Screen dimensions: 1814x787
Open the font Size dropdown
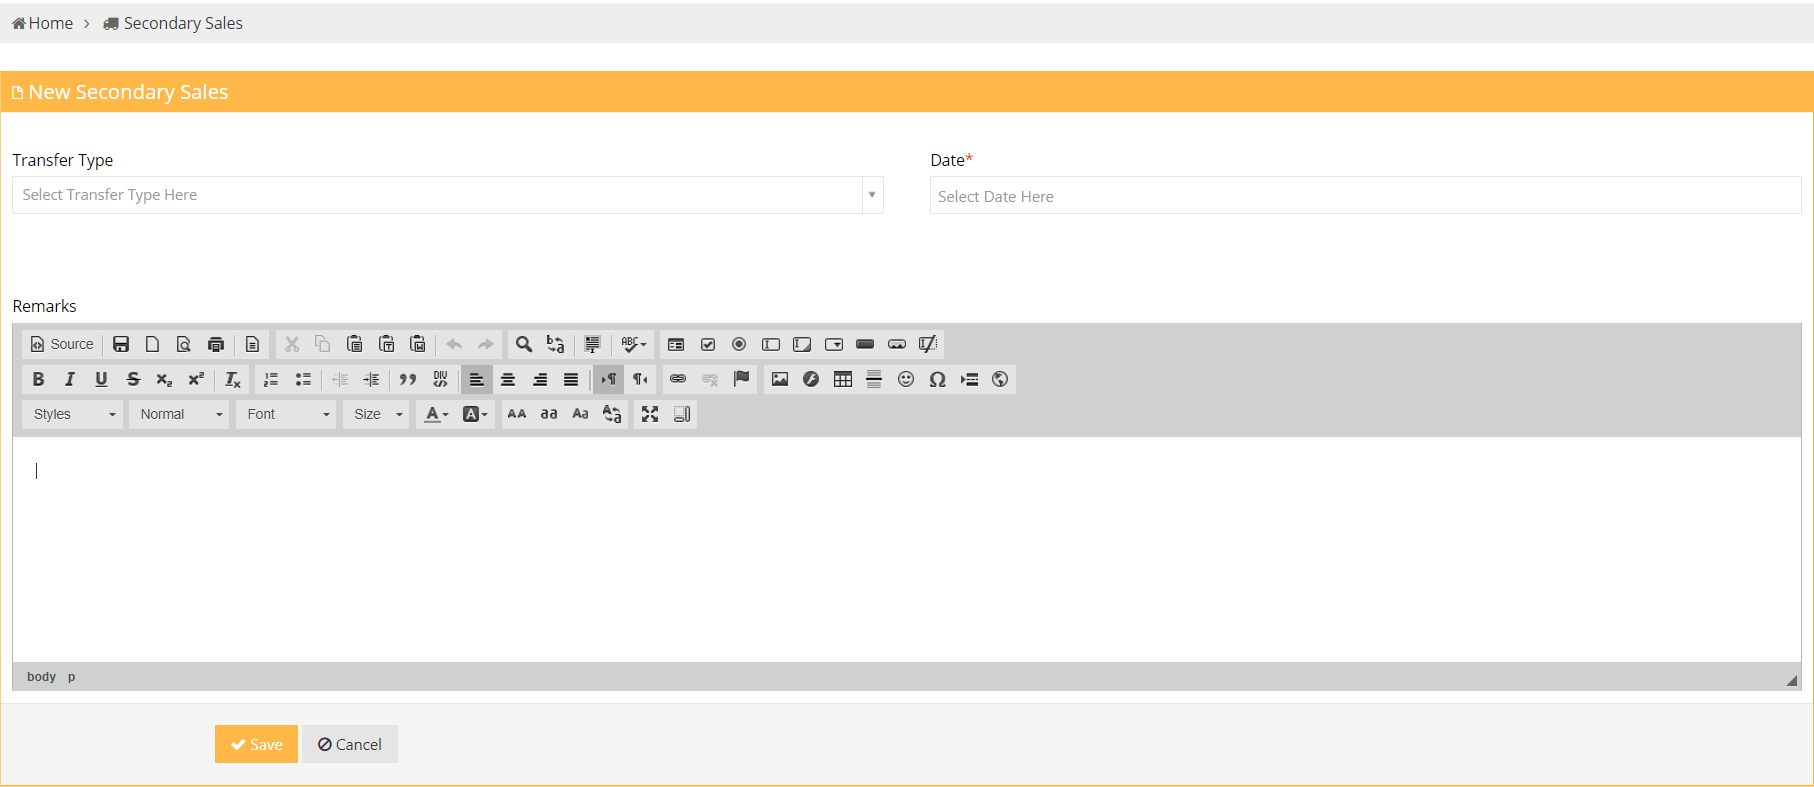coord(377,414)
